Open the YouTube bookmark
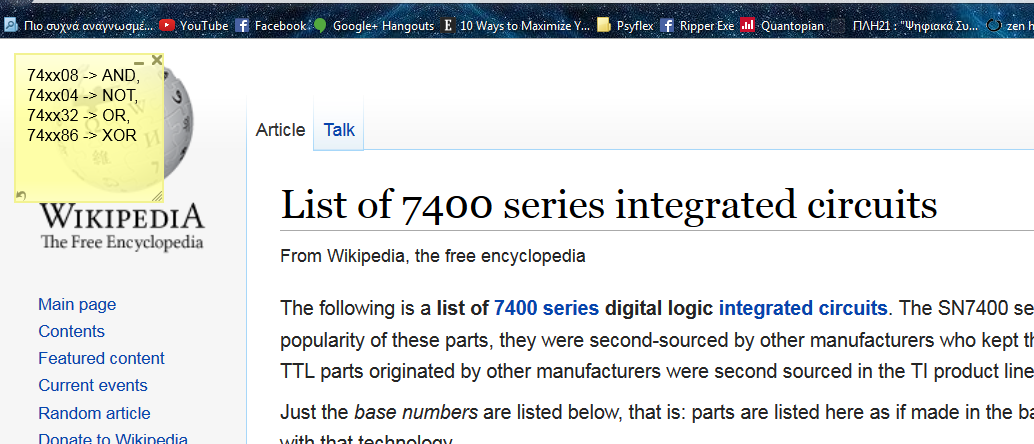This screenshot has width=1034, height=444. (x=194, y=26)
